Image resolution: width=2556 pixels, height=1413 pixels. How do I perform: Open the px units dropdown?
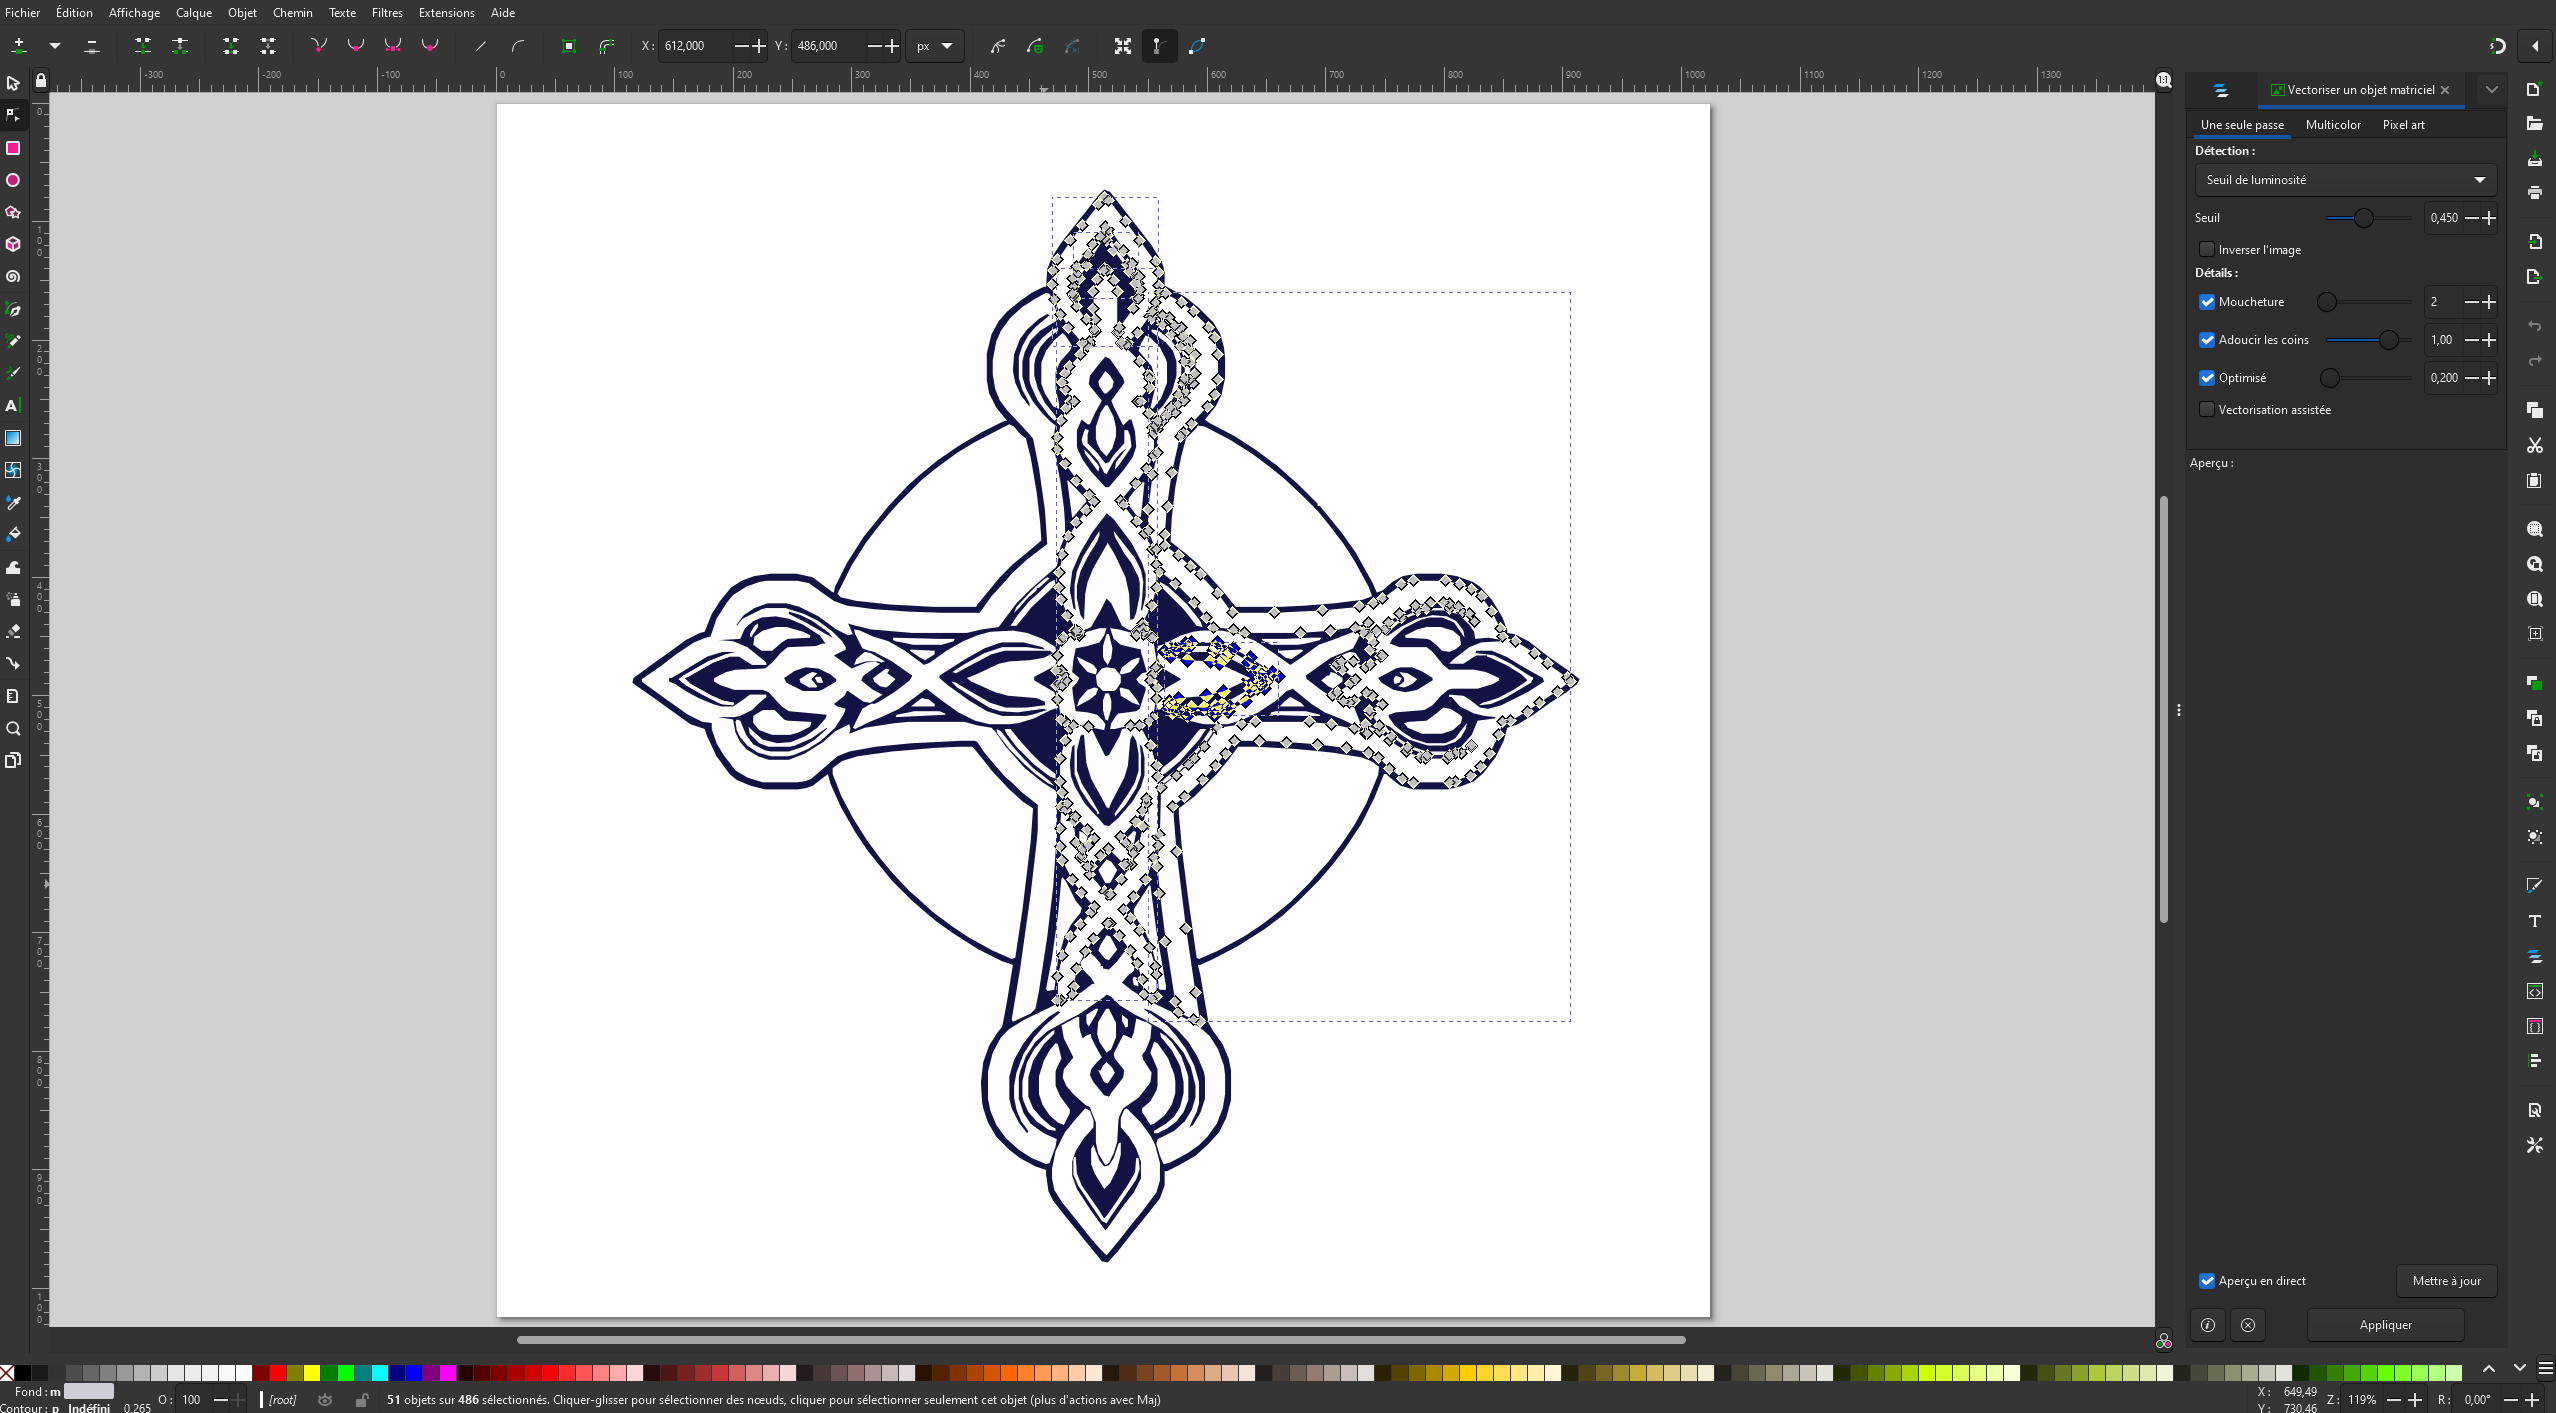click(935, 46)
